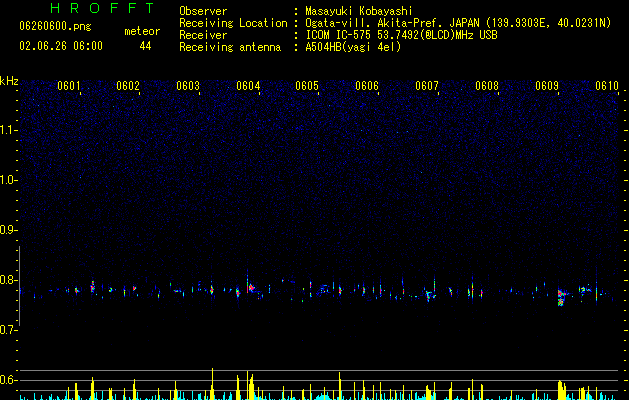This screenshot has height=400, width=629.
Task: Click the 0606 time marker
Action: (x=367, y=86)
